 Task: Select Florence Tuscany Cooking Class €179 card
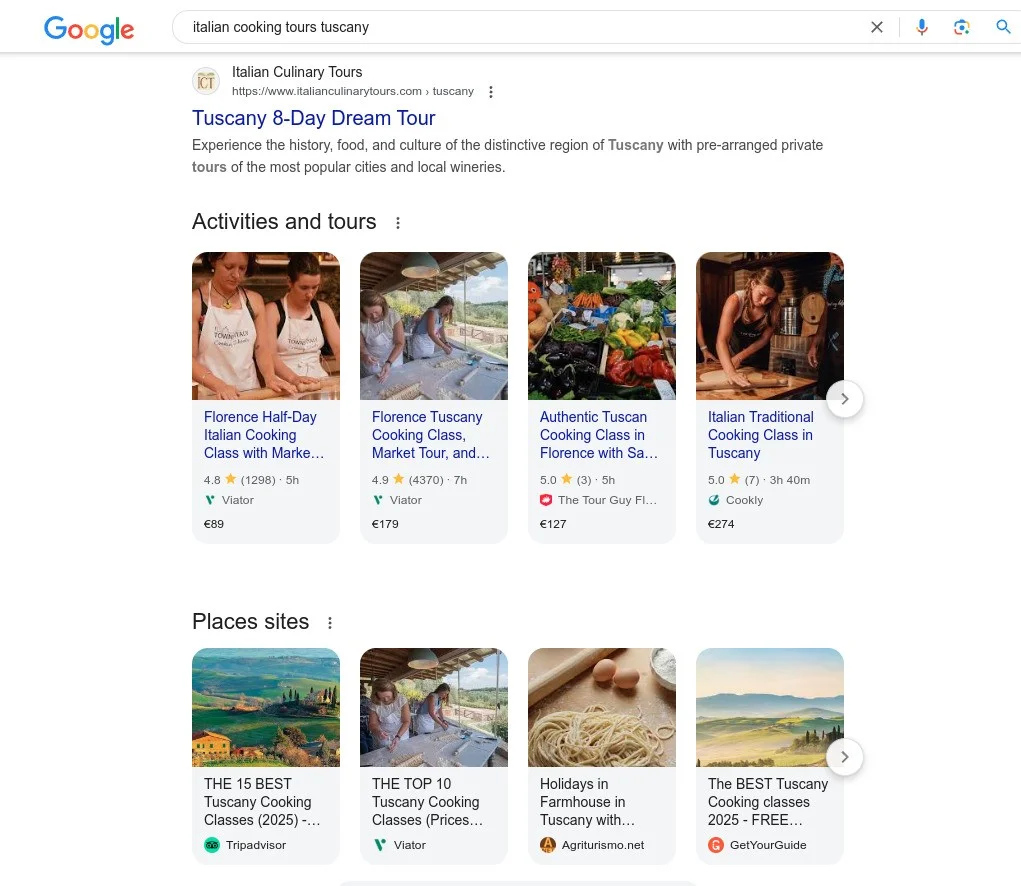pyautogui.click(x=433, y=435)
